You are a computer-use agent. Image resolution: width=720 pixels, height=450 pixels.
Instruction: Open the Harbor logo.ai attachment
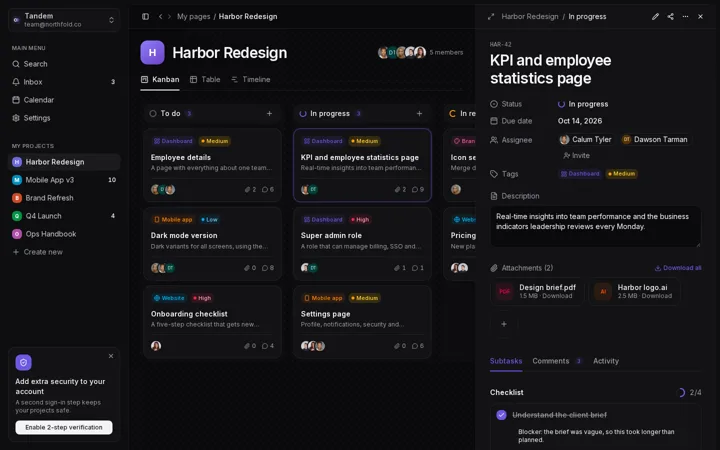(x=634, y=291)
